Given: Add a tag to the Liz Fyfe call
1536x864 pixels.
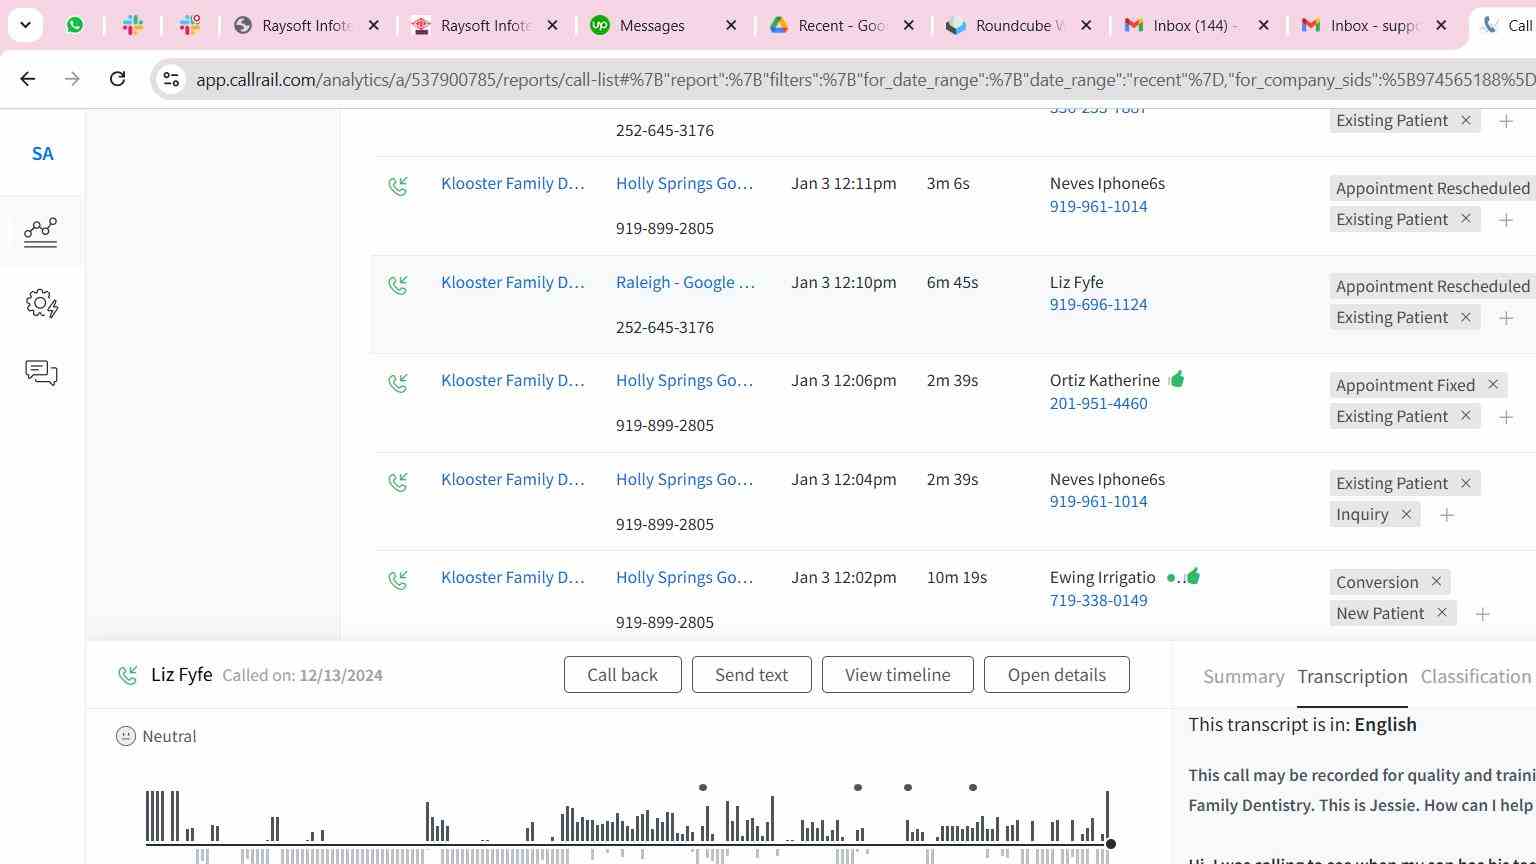Looking at the screenshot, I should click(x=1505, y=318).
